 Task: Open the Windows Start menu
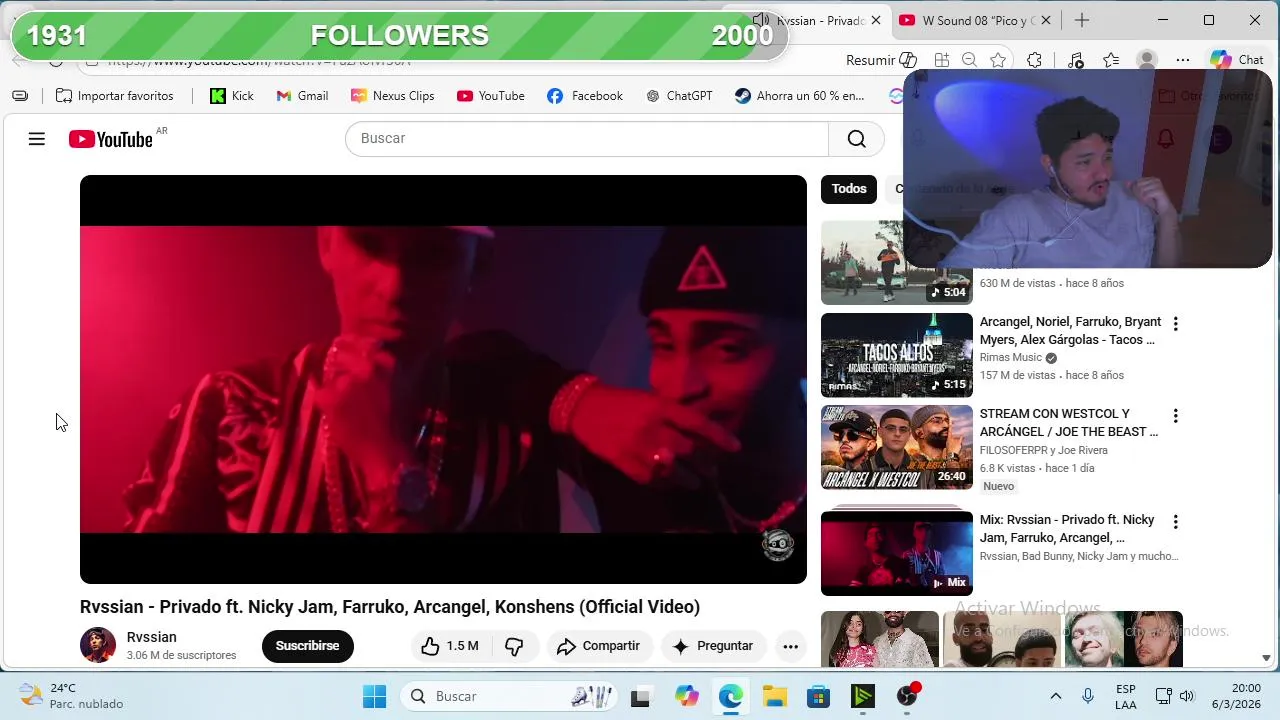[374, 696]
